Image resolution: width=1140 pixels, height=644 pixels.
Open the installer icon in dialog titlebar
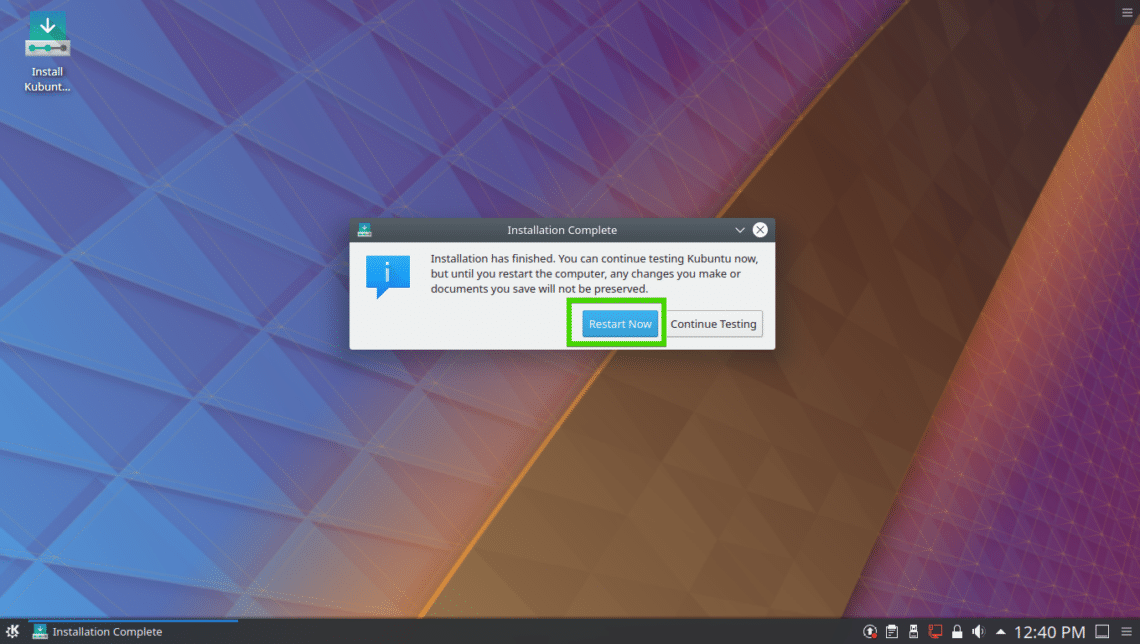(364, 230)
